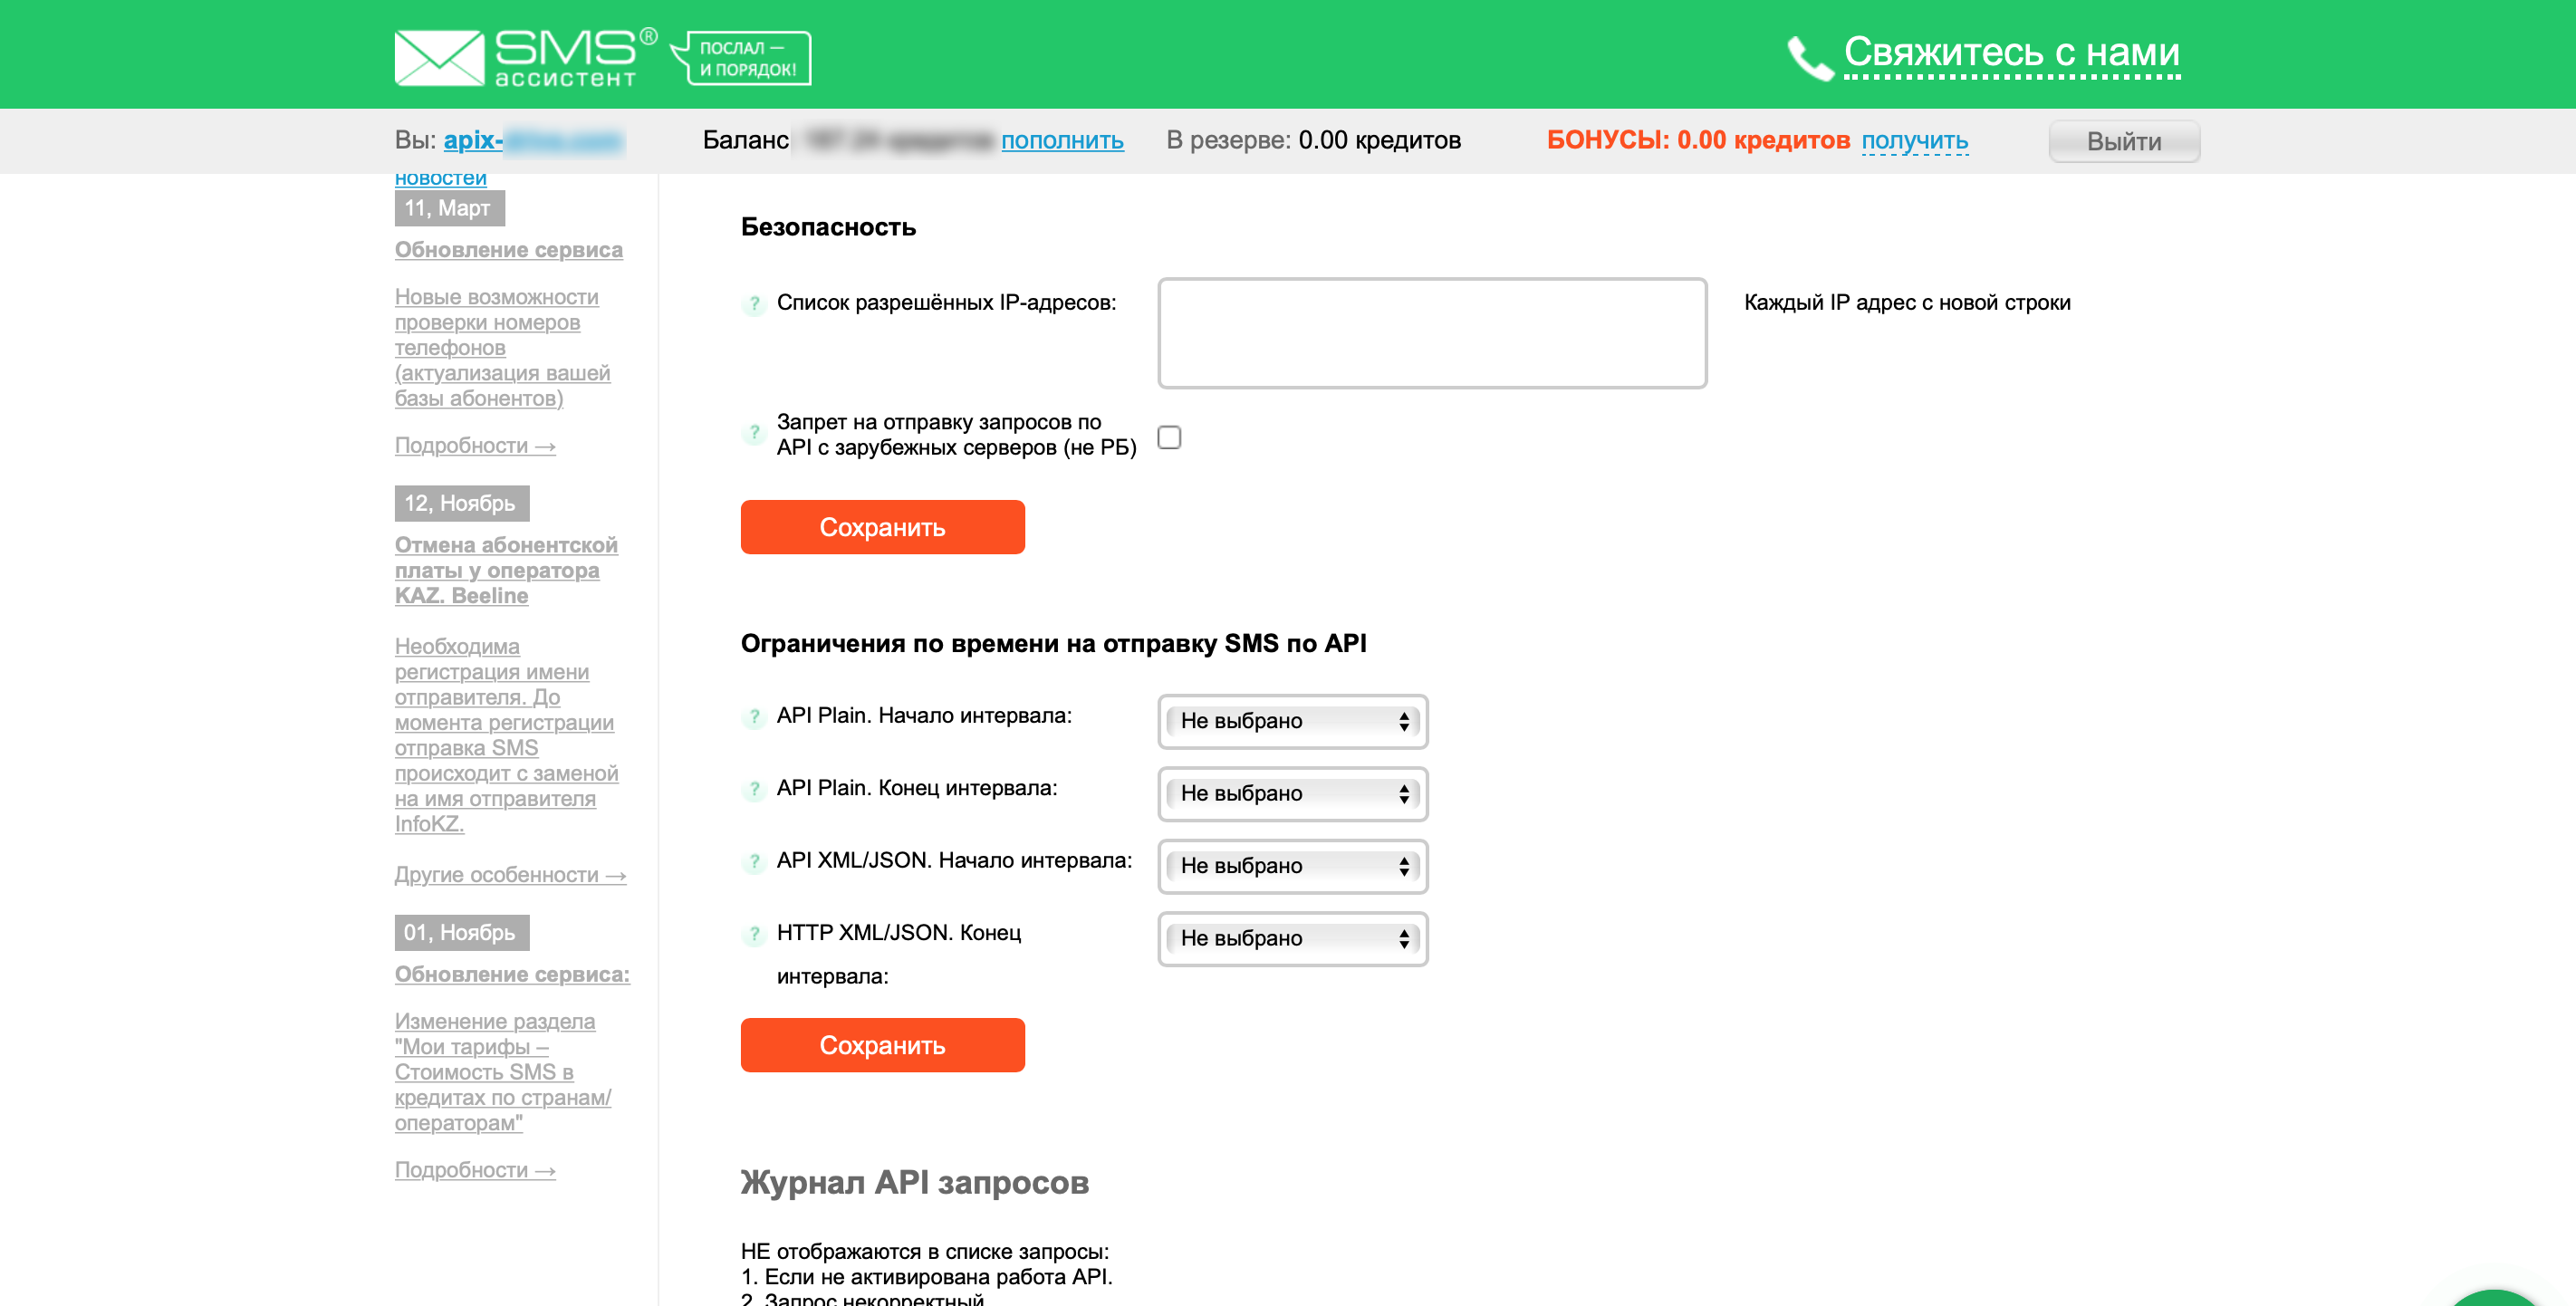This screenshot has width=2576, height=1306.
Task: Open Необходима регистрация имени отправителя news text
Action: pos(506,735)
